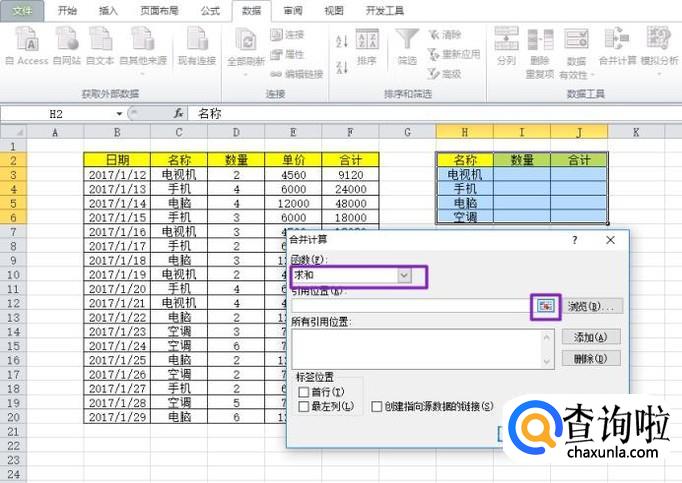This screenshot has width=682, height=483.
Task: Click cell 48000 in column F
Action: [351, 203]
